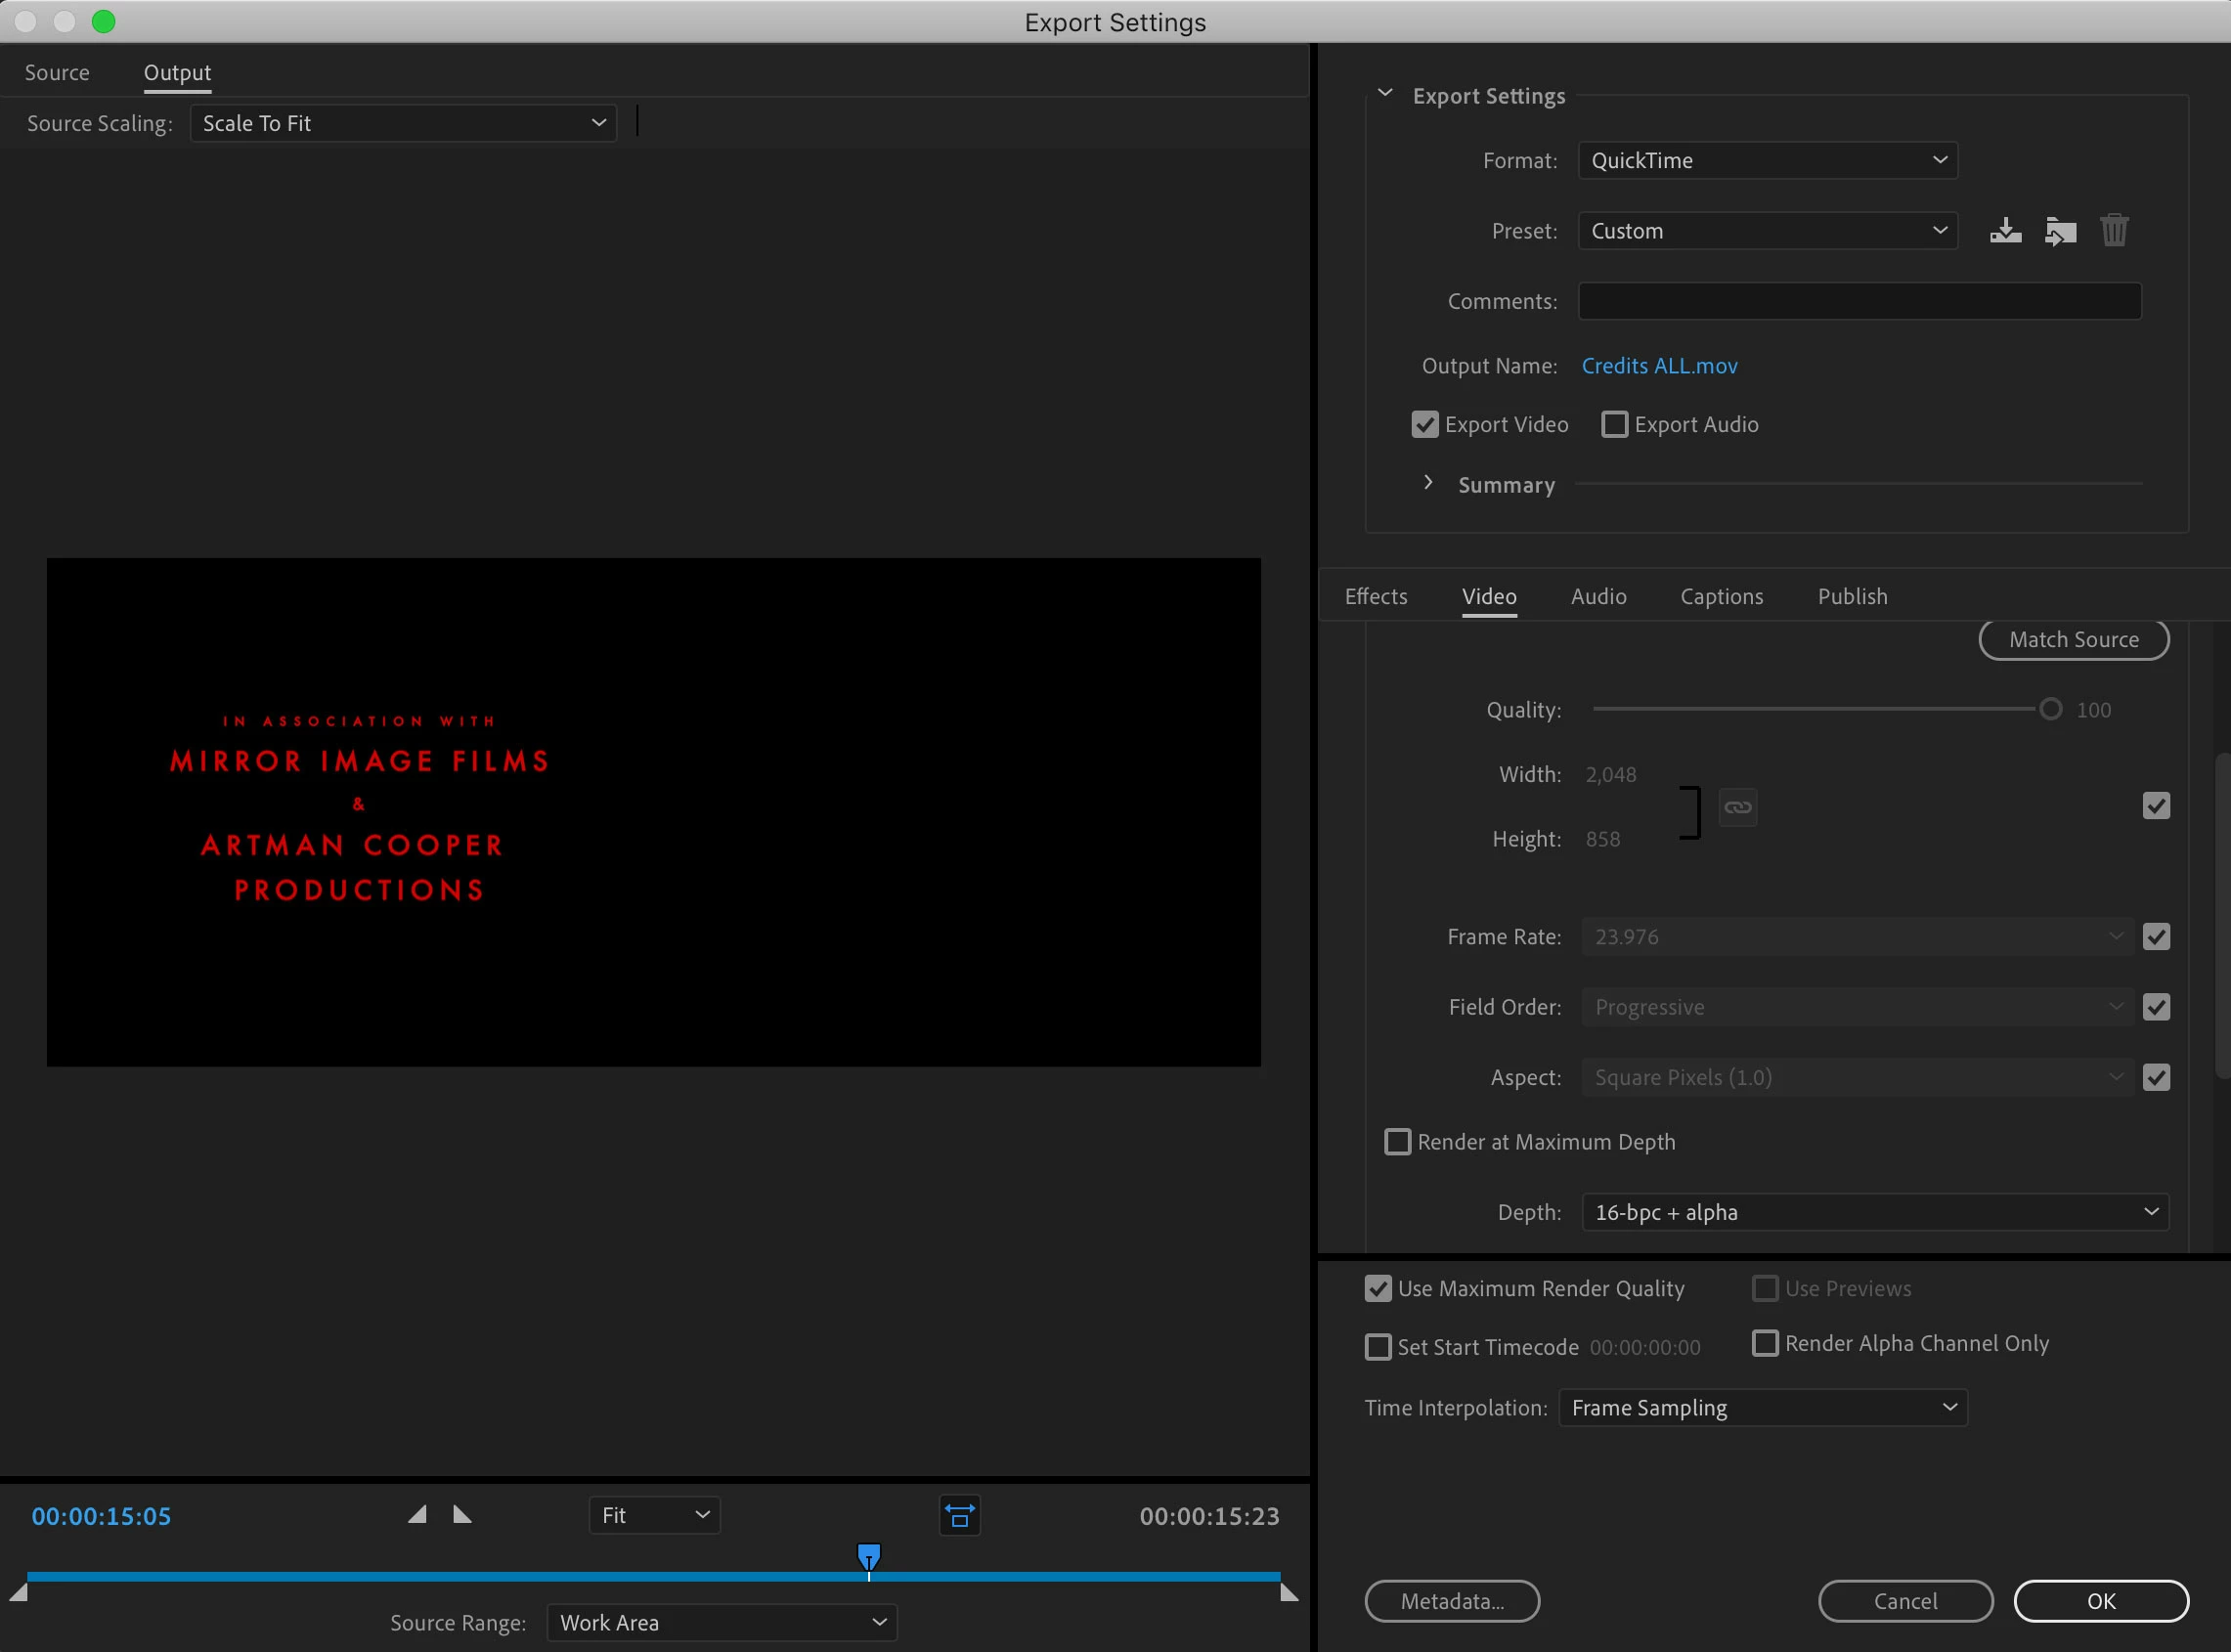Click the Import Preset icon

[2060, 231]
